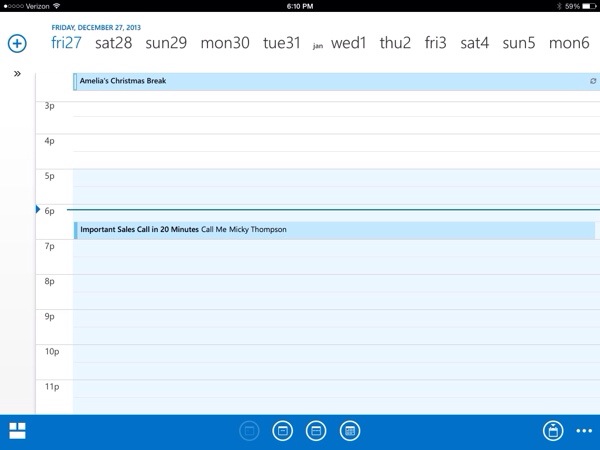This screenshot has height=450, width=600.
Task: Select fri3 in the date strip
Action: pos(435,42)
